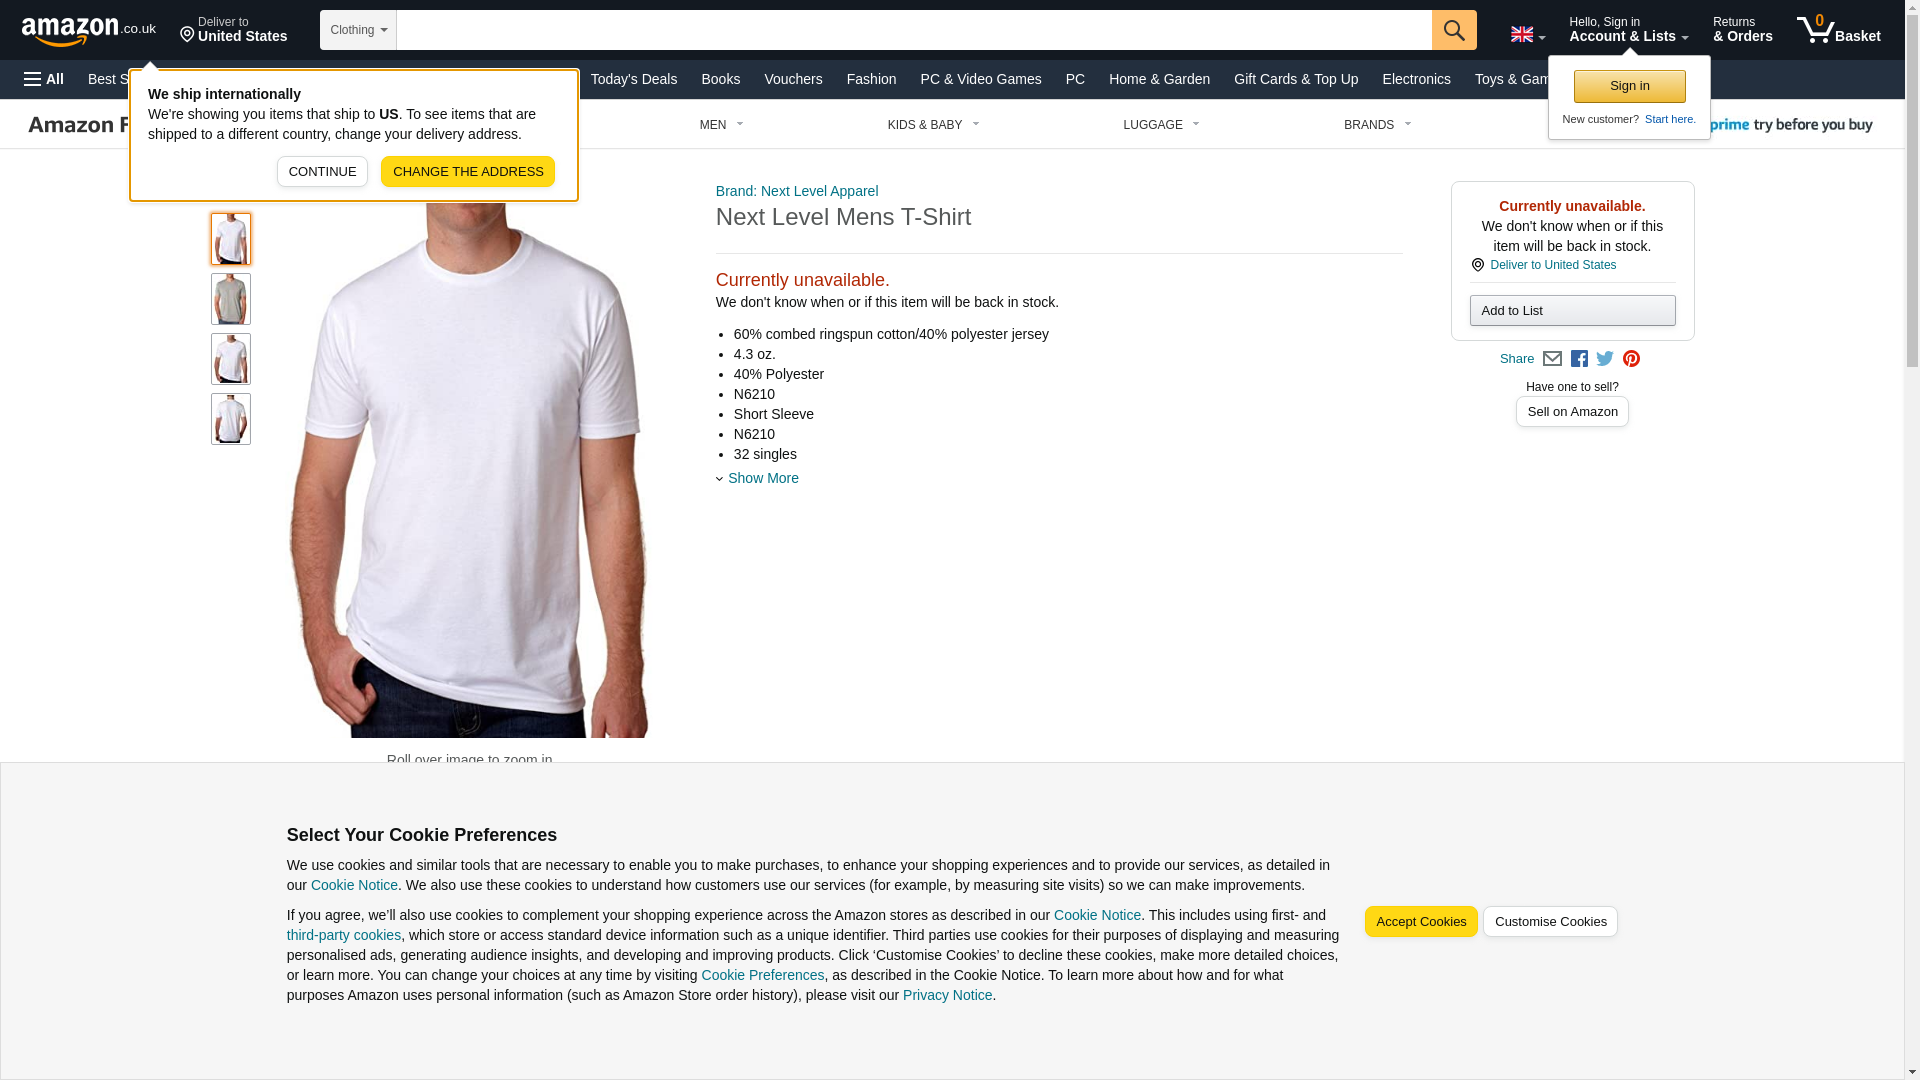1920x1080 pixels.
Task: Open the LUGGAGE menu
Action: (x=1161, y=125)
